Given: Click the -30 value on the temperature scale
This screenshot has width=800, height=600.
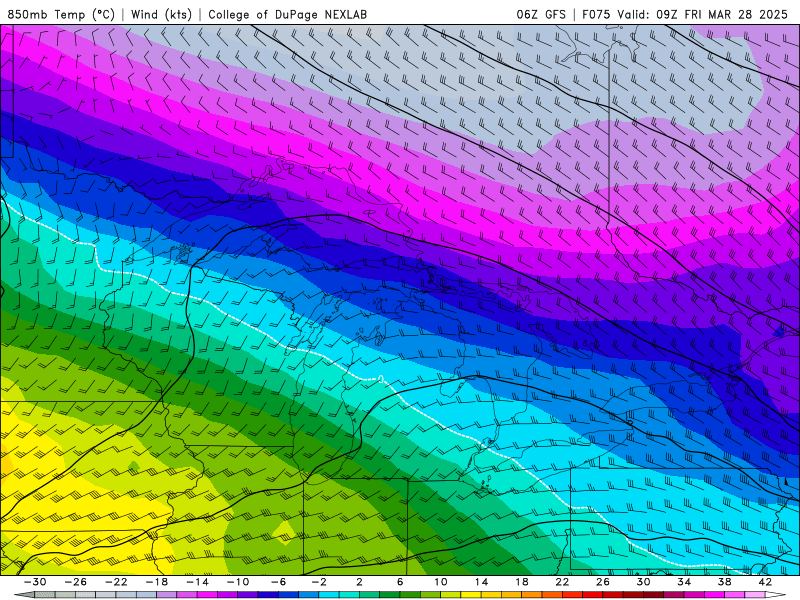Looking at the screenshot, I should click(x=35, y=582).
